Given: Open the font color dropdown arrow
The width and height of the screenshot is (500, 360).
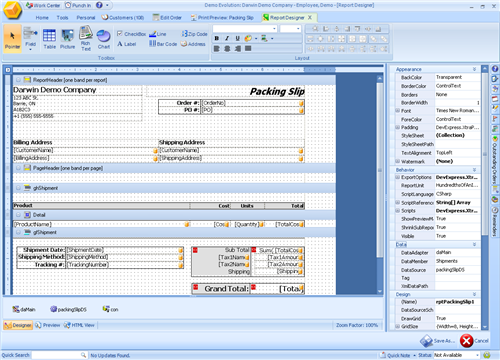Looking at the screenshot, I should 256,39.
